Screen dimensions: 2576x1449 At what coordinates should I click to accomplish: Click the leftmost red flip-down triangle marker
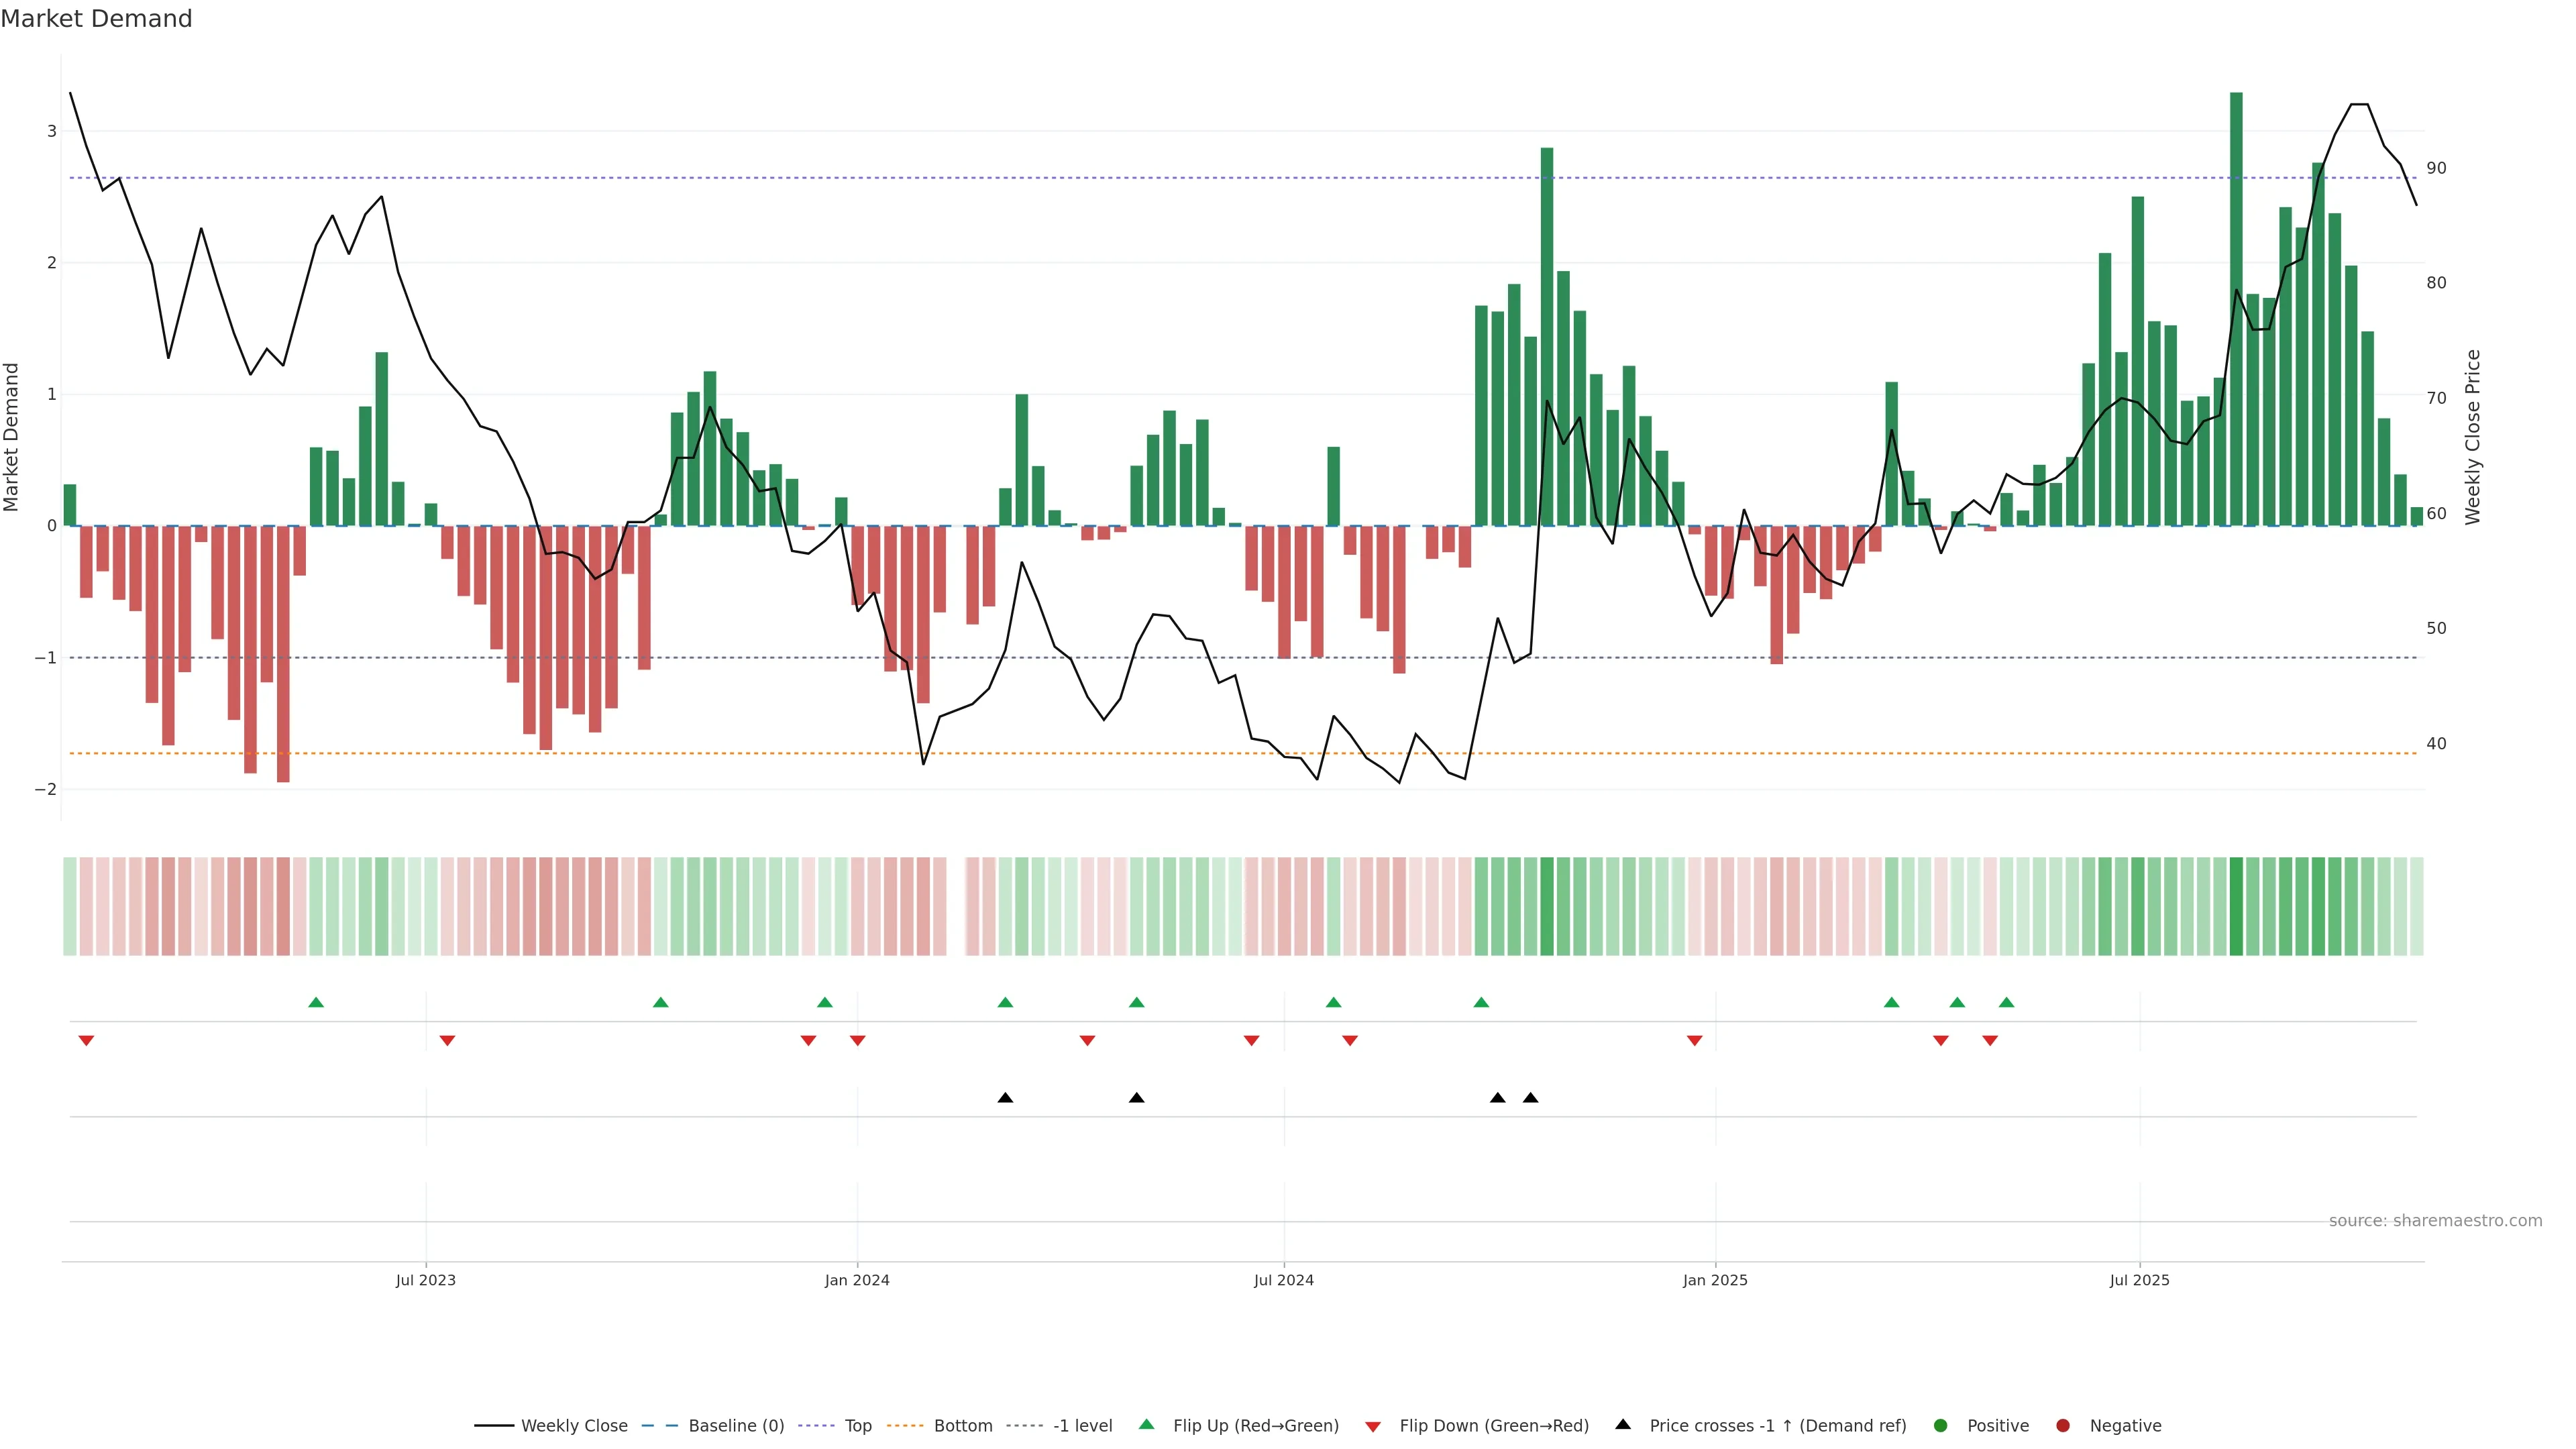86,1041
